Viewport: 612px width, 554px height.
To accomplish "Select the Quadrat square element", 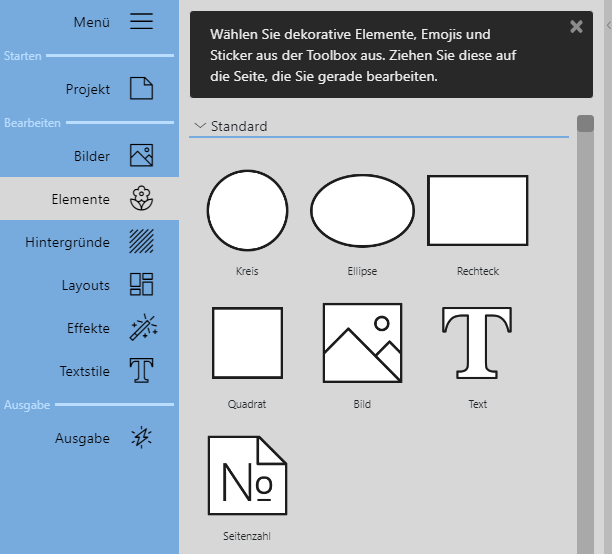I will click(x=247, y=342).
